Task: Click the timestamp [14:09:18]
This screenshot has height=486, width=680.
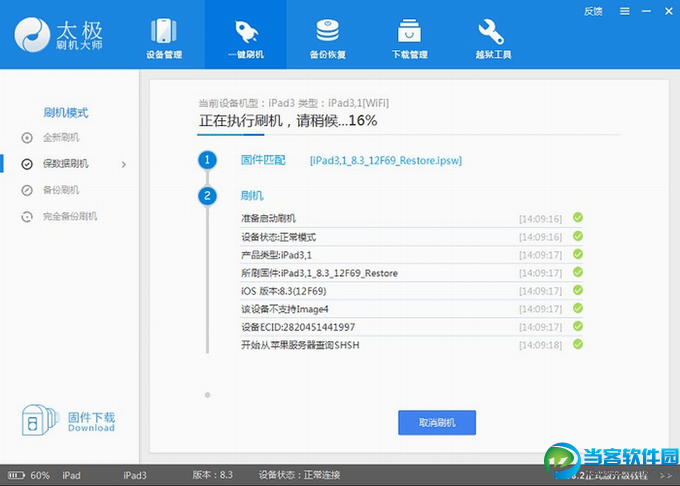Action: pyautogui.click(x=540, y=346)
